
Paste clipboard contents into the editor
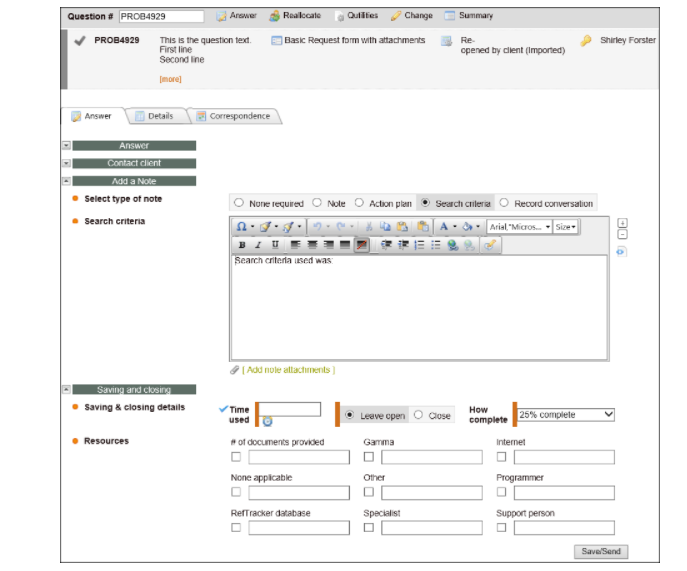click(x=402, y=227)
